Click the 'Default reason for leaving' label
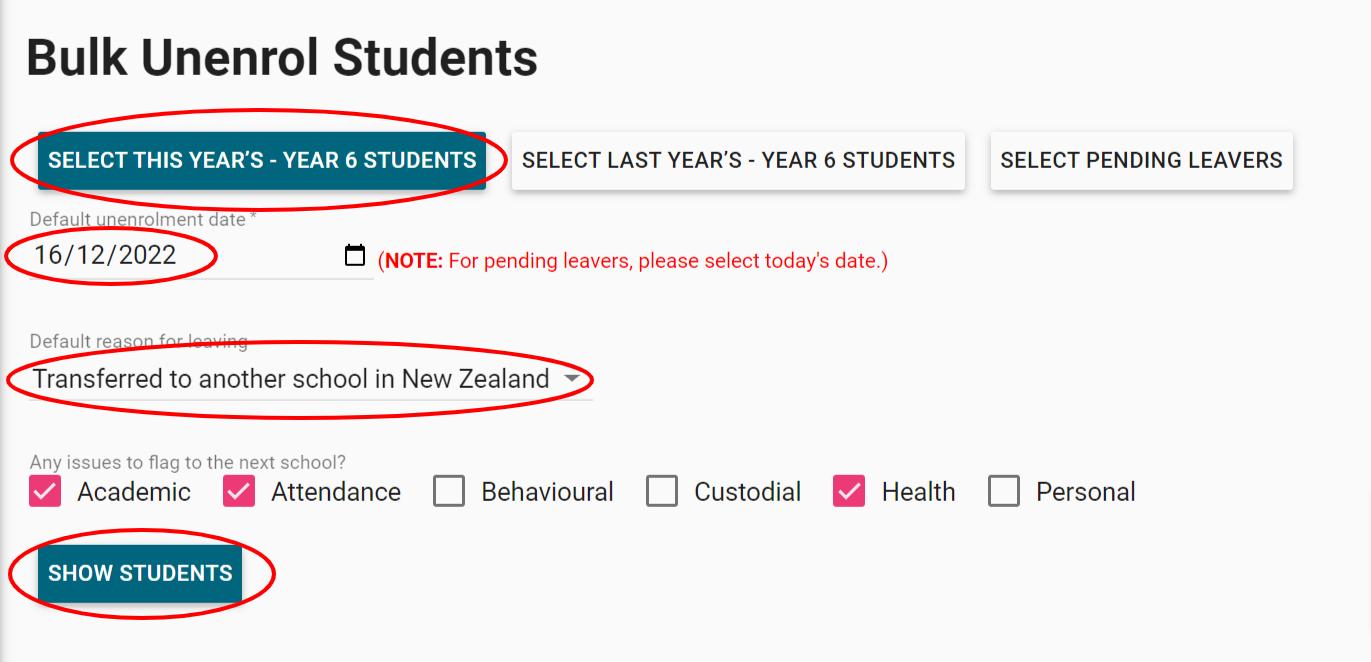Viewport: 1371px width, 662px height. pyautogui.click(x=138, y=341)
